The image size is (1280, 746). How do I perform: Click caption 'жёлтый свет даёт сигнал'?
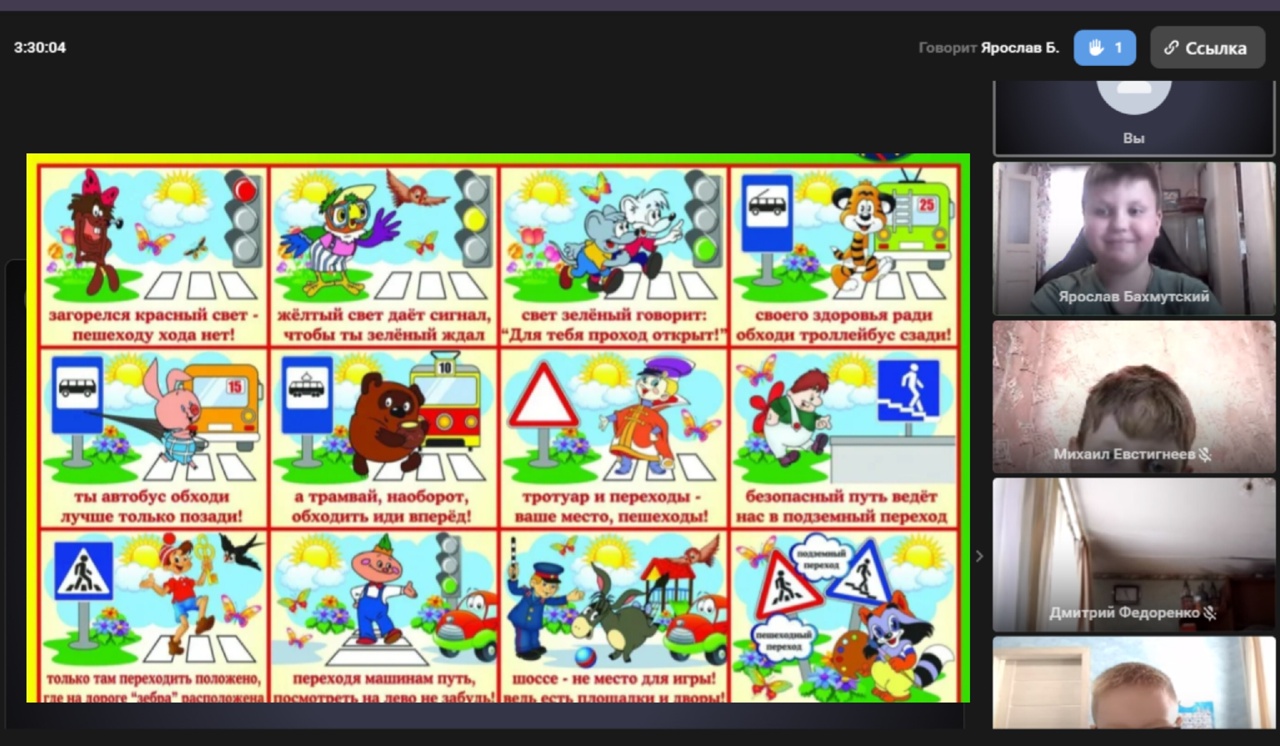384,314
